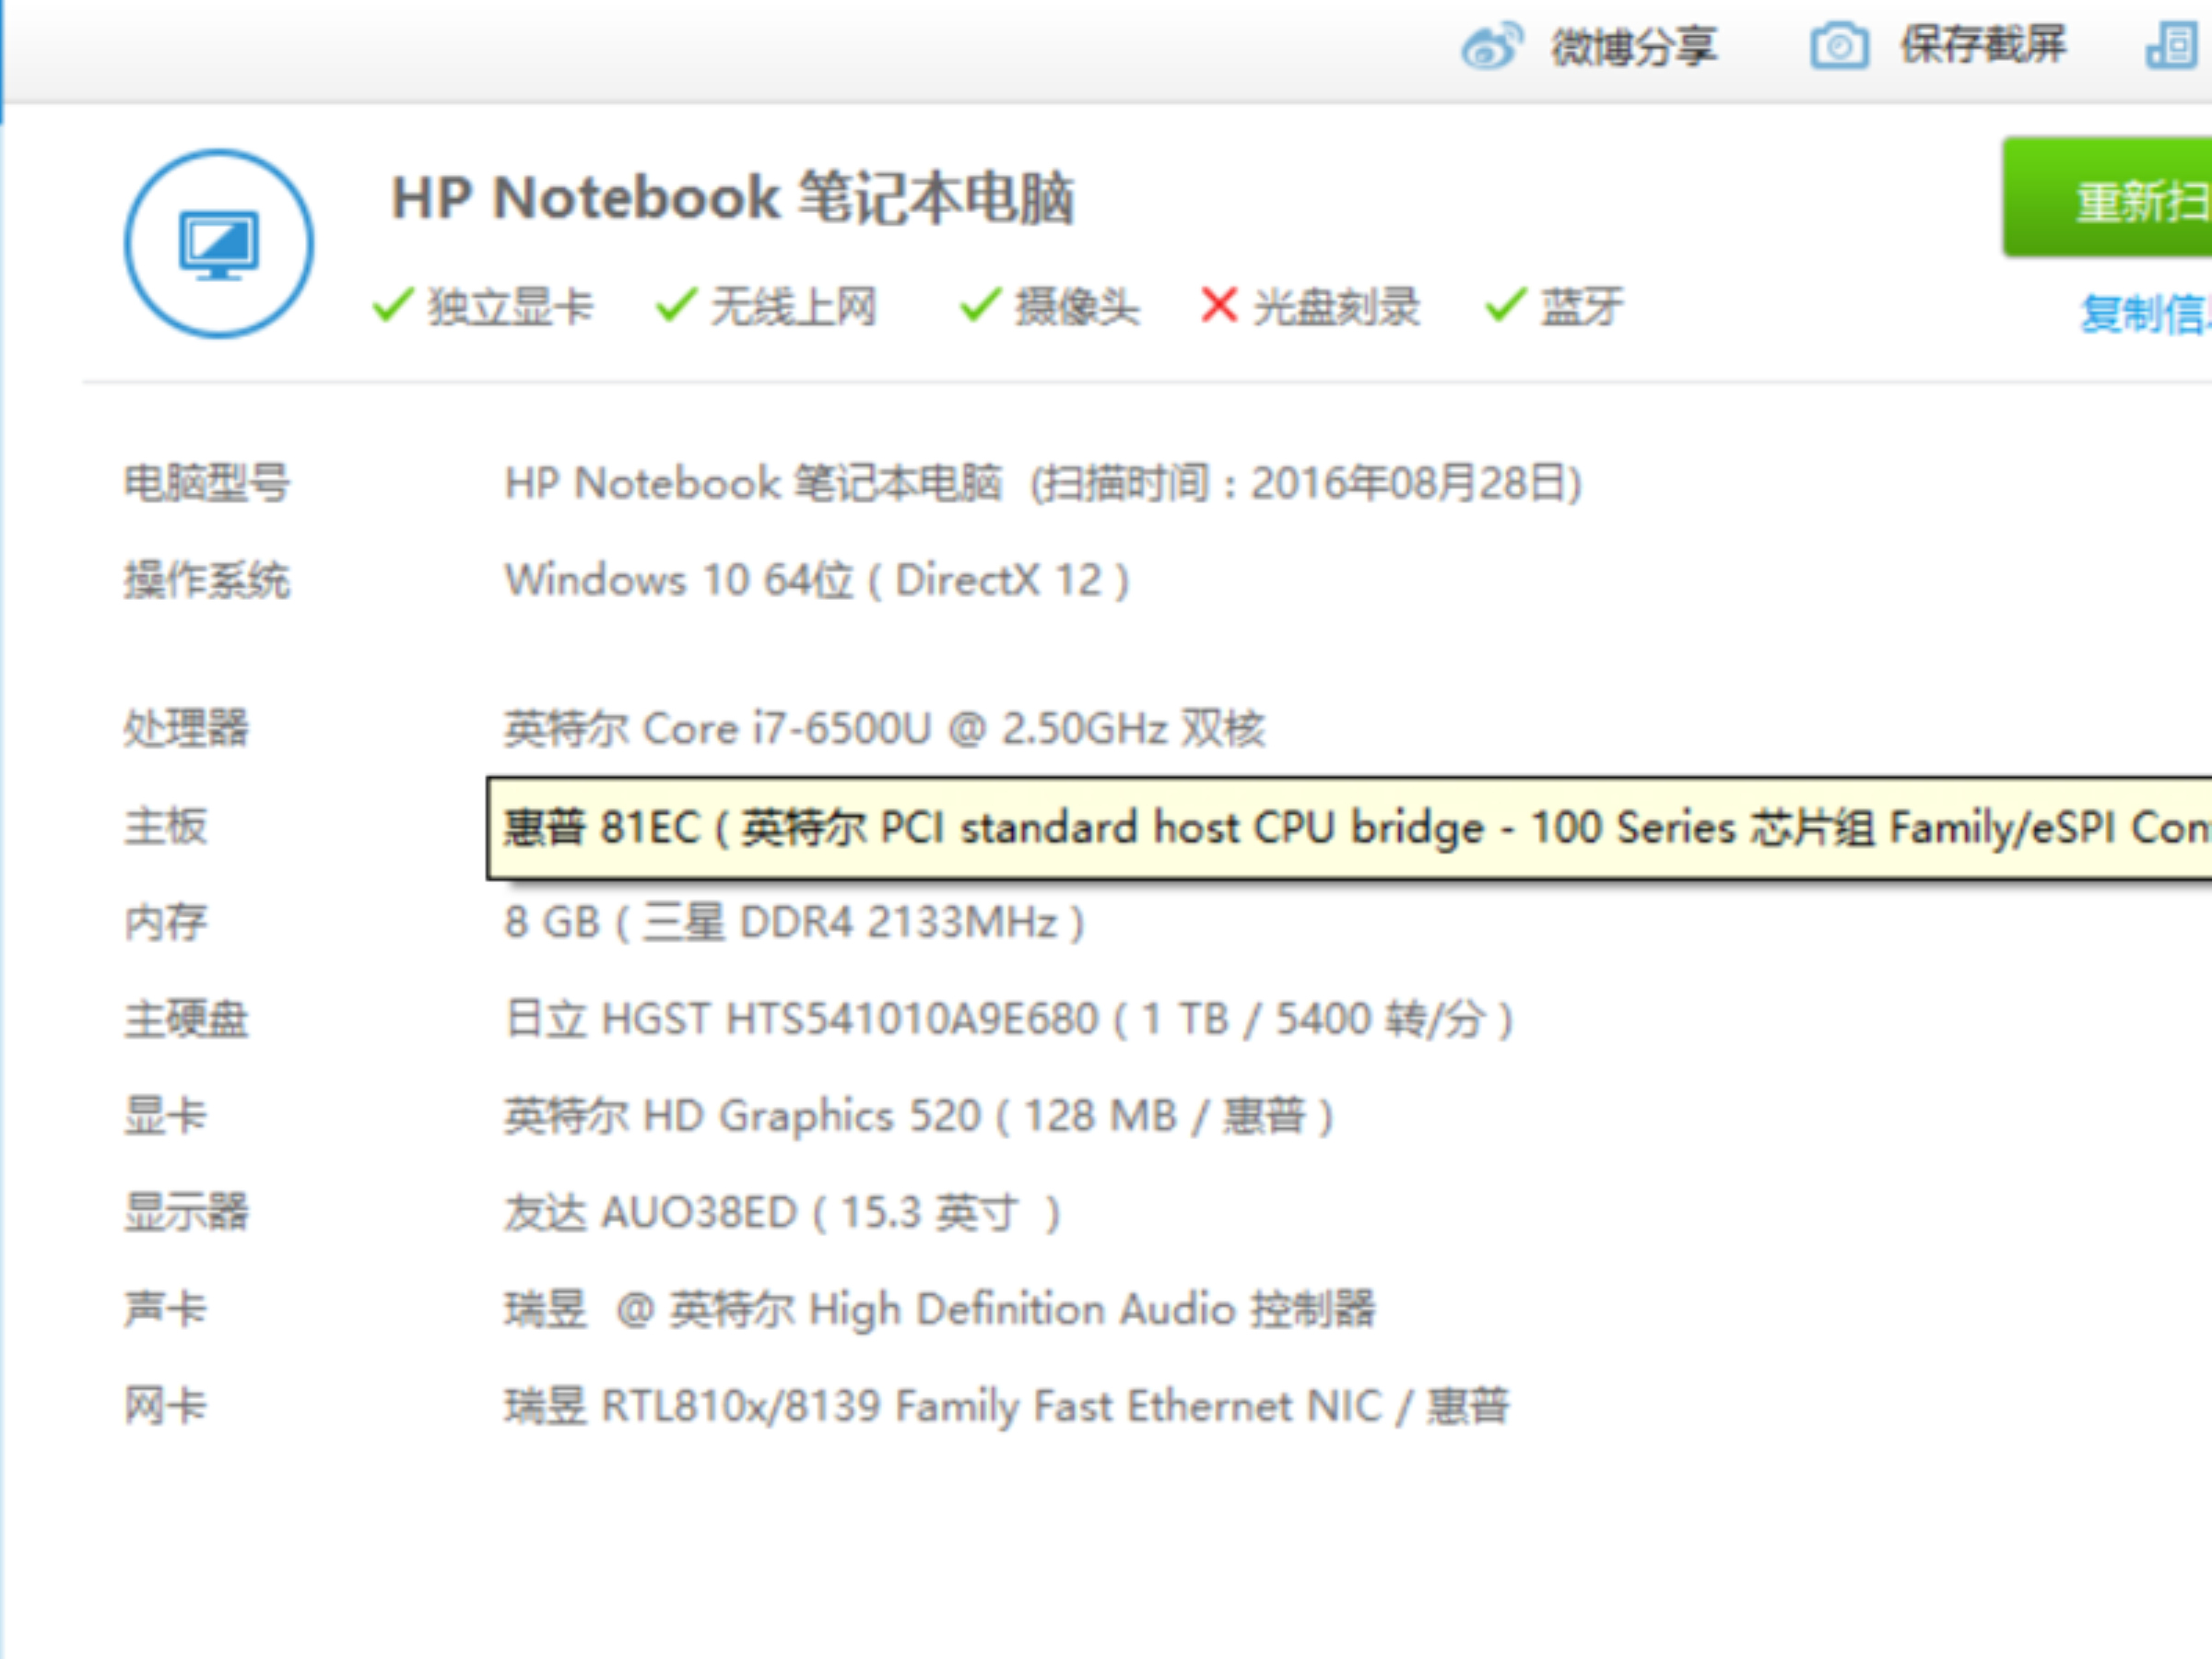Click the green check next to 无线上网

(676, 304)
